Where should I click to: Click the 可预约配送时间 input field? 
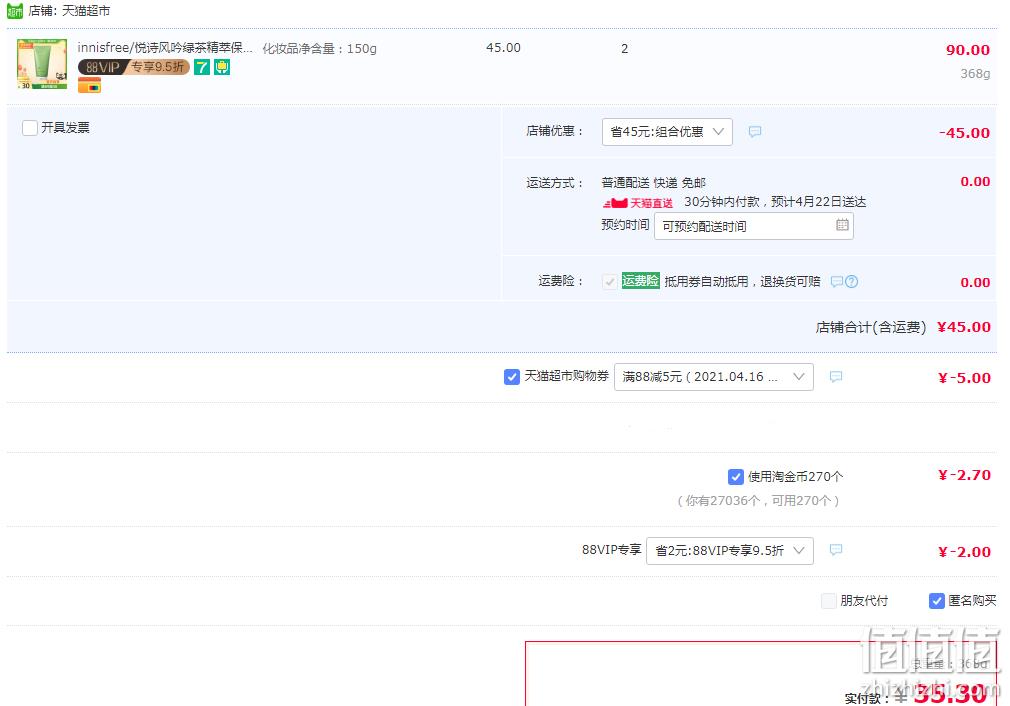(754, 226)
